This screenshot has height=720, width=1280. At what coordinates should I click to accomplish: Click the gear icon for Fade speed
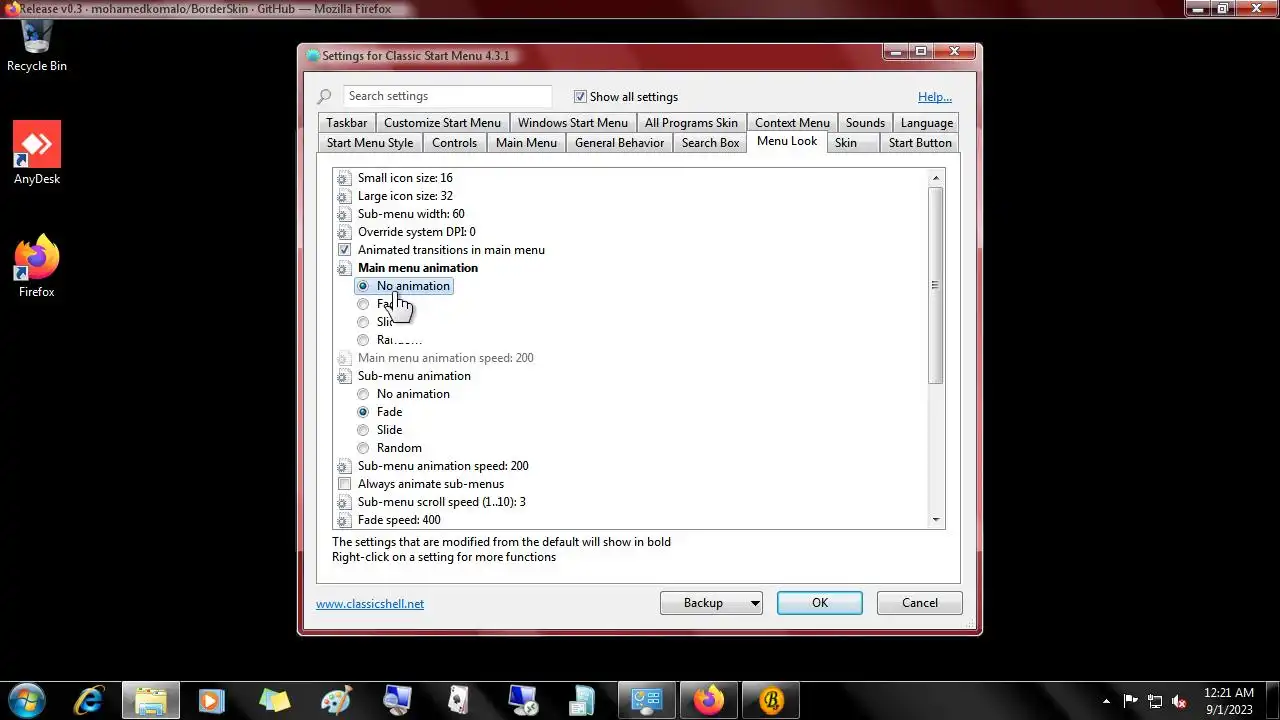click(x=344, y=520)
